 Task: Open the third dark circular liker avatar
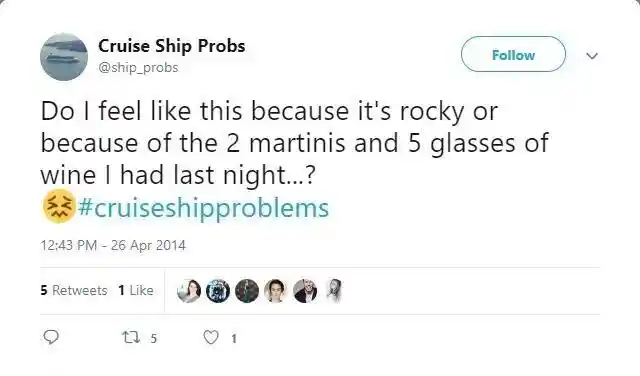coord(247,291)
